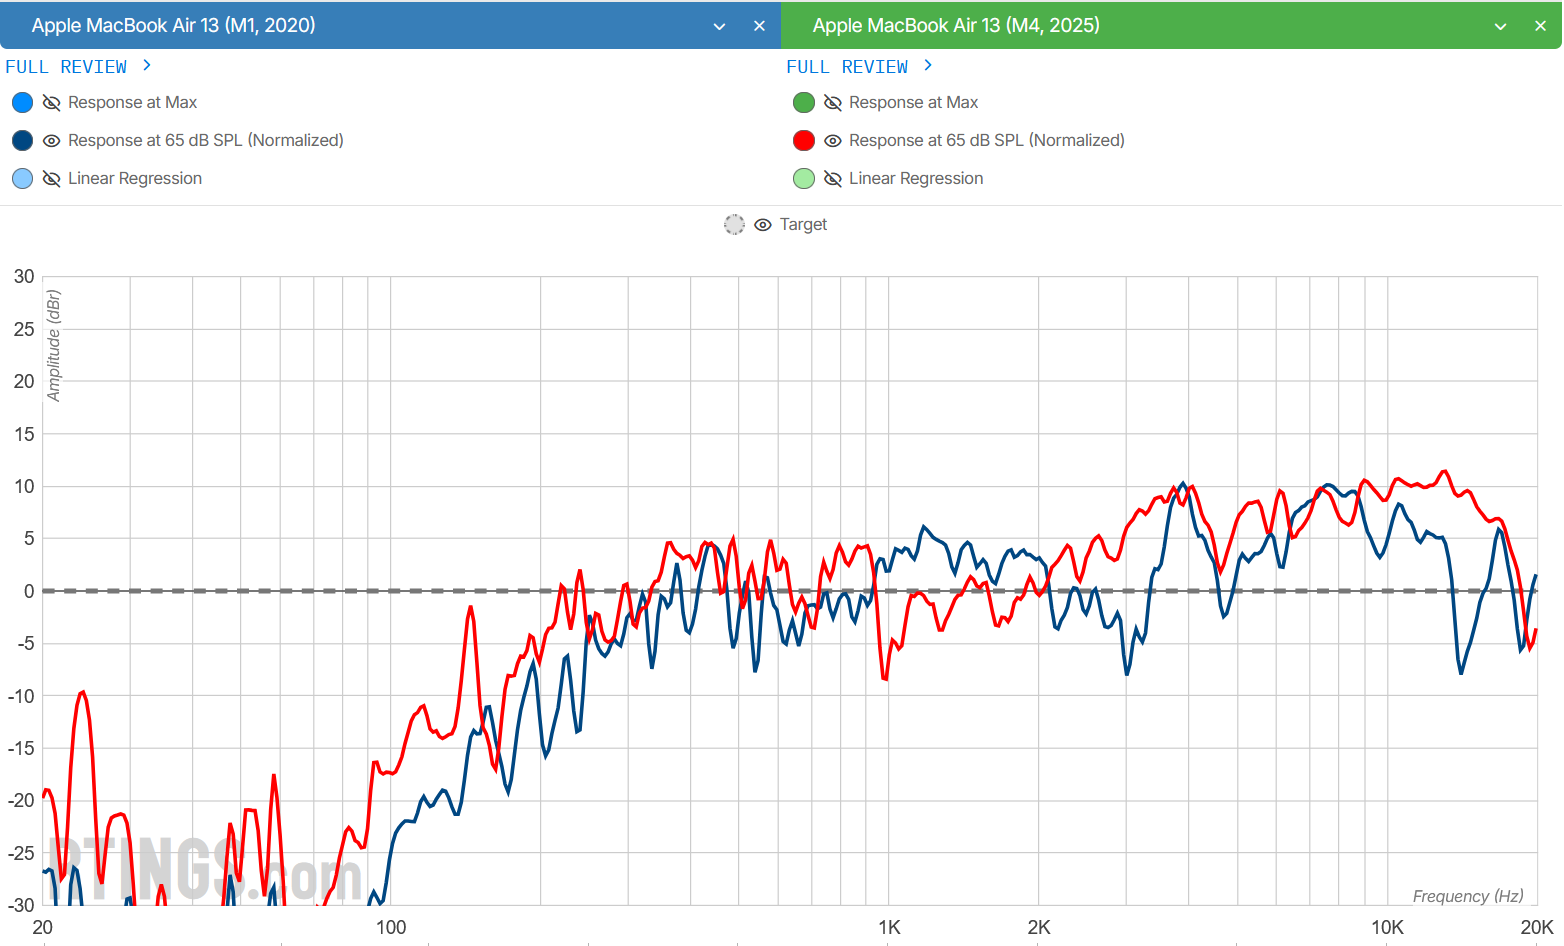
Task: Click the light green M4 Linear Regression swatch
Action: [804, 179]
